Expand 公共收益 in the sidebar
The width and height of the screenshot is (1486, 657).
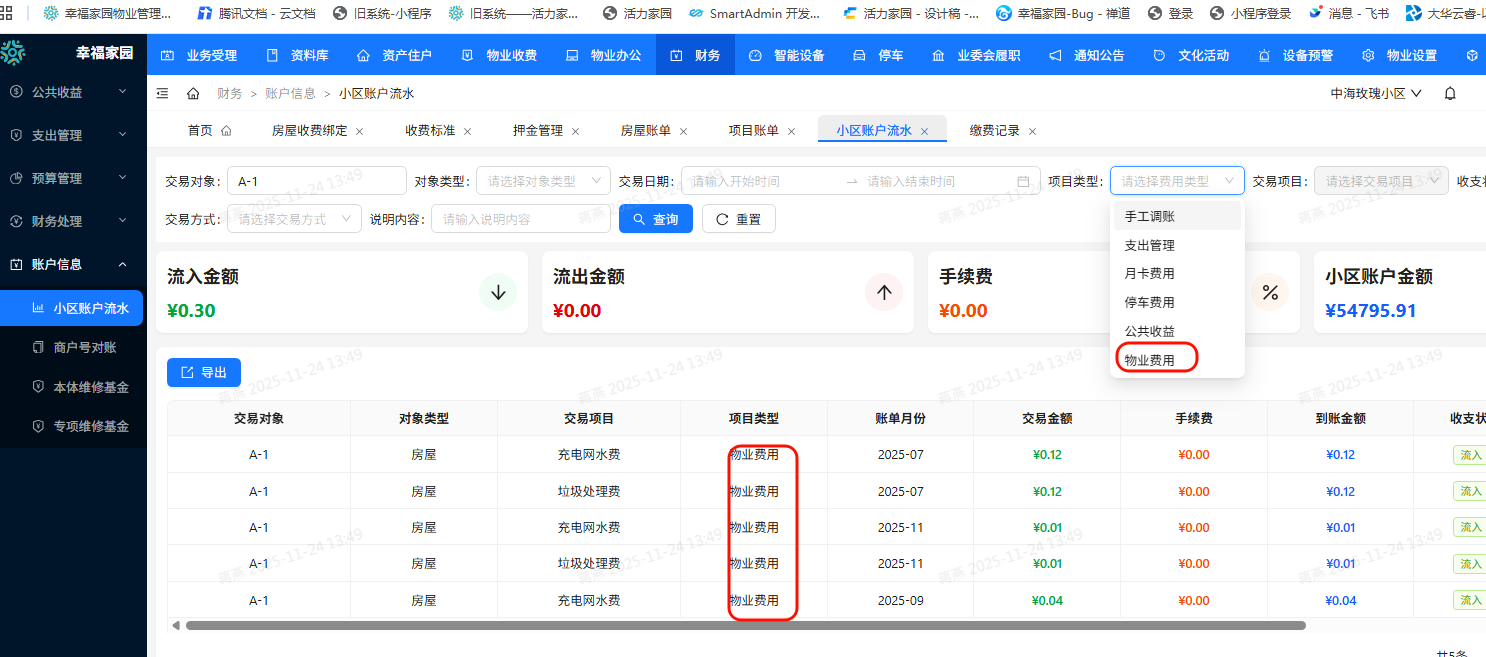pyautogui.click(x=72, y=92)
